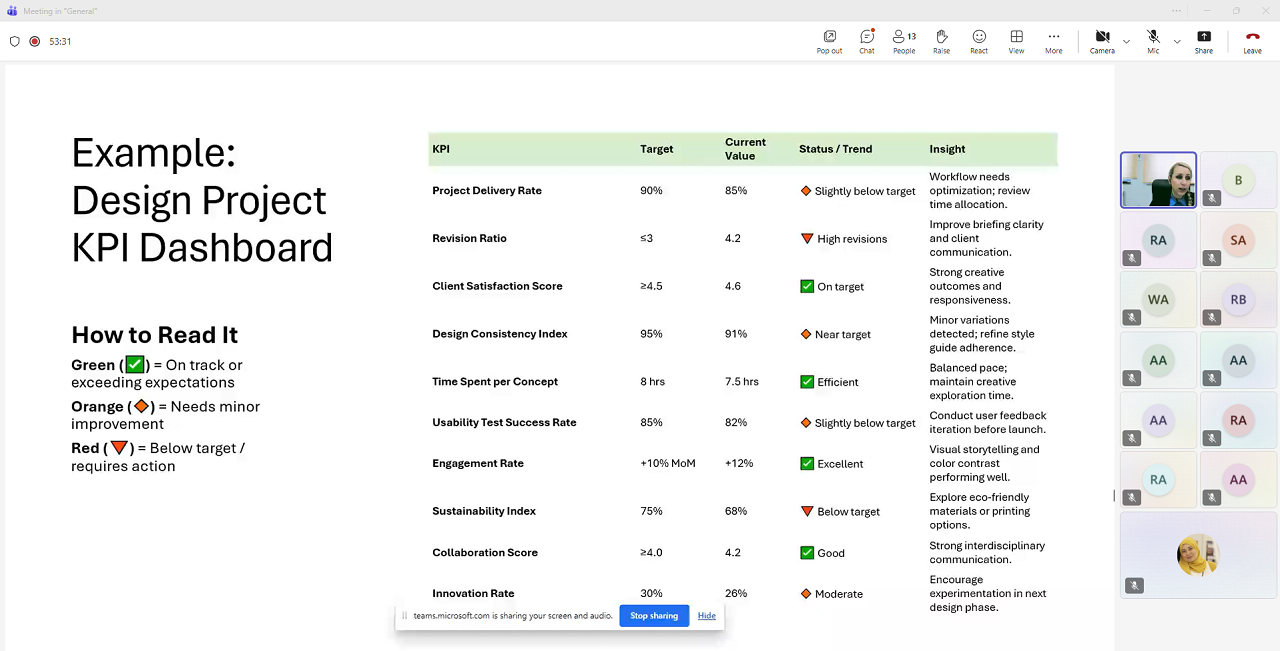Select participant tile SA

coord(1238,240)
